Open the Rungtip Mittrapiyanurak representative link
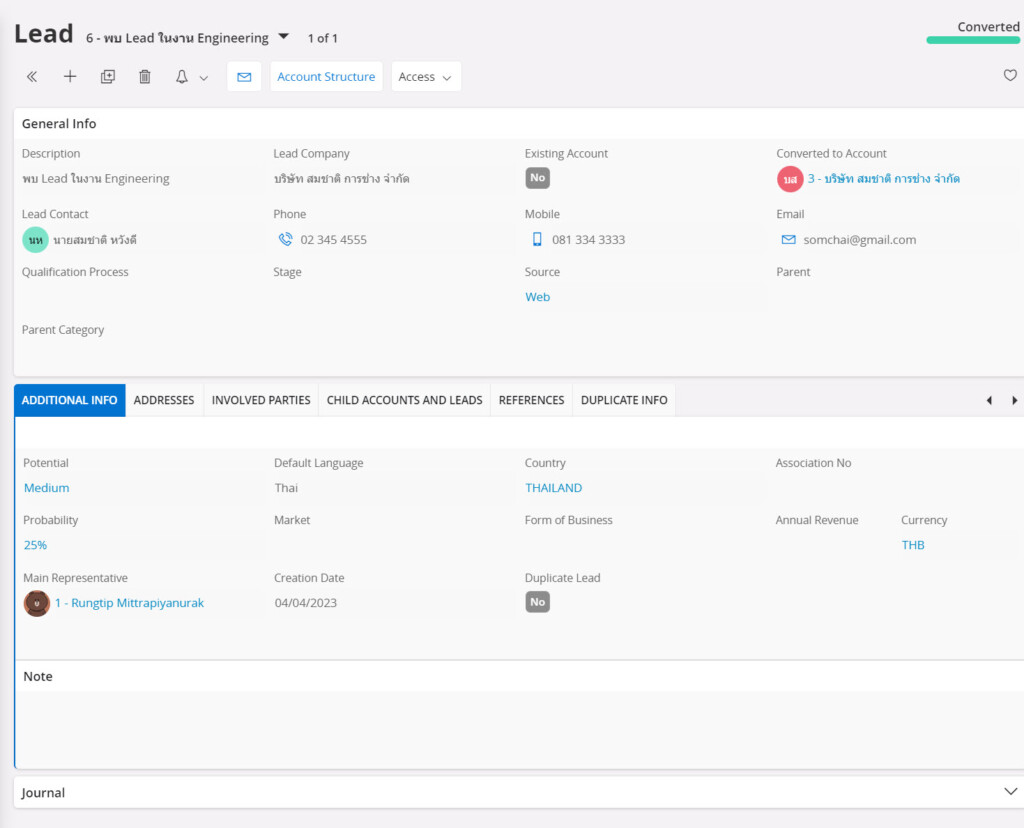 [x=129, y=603]
